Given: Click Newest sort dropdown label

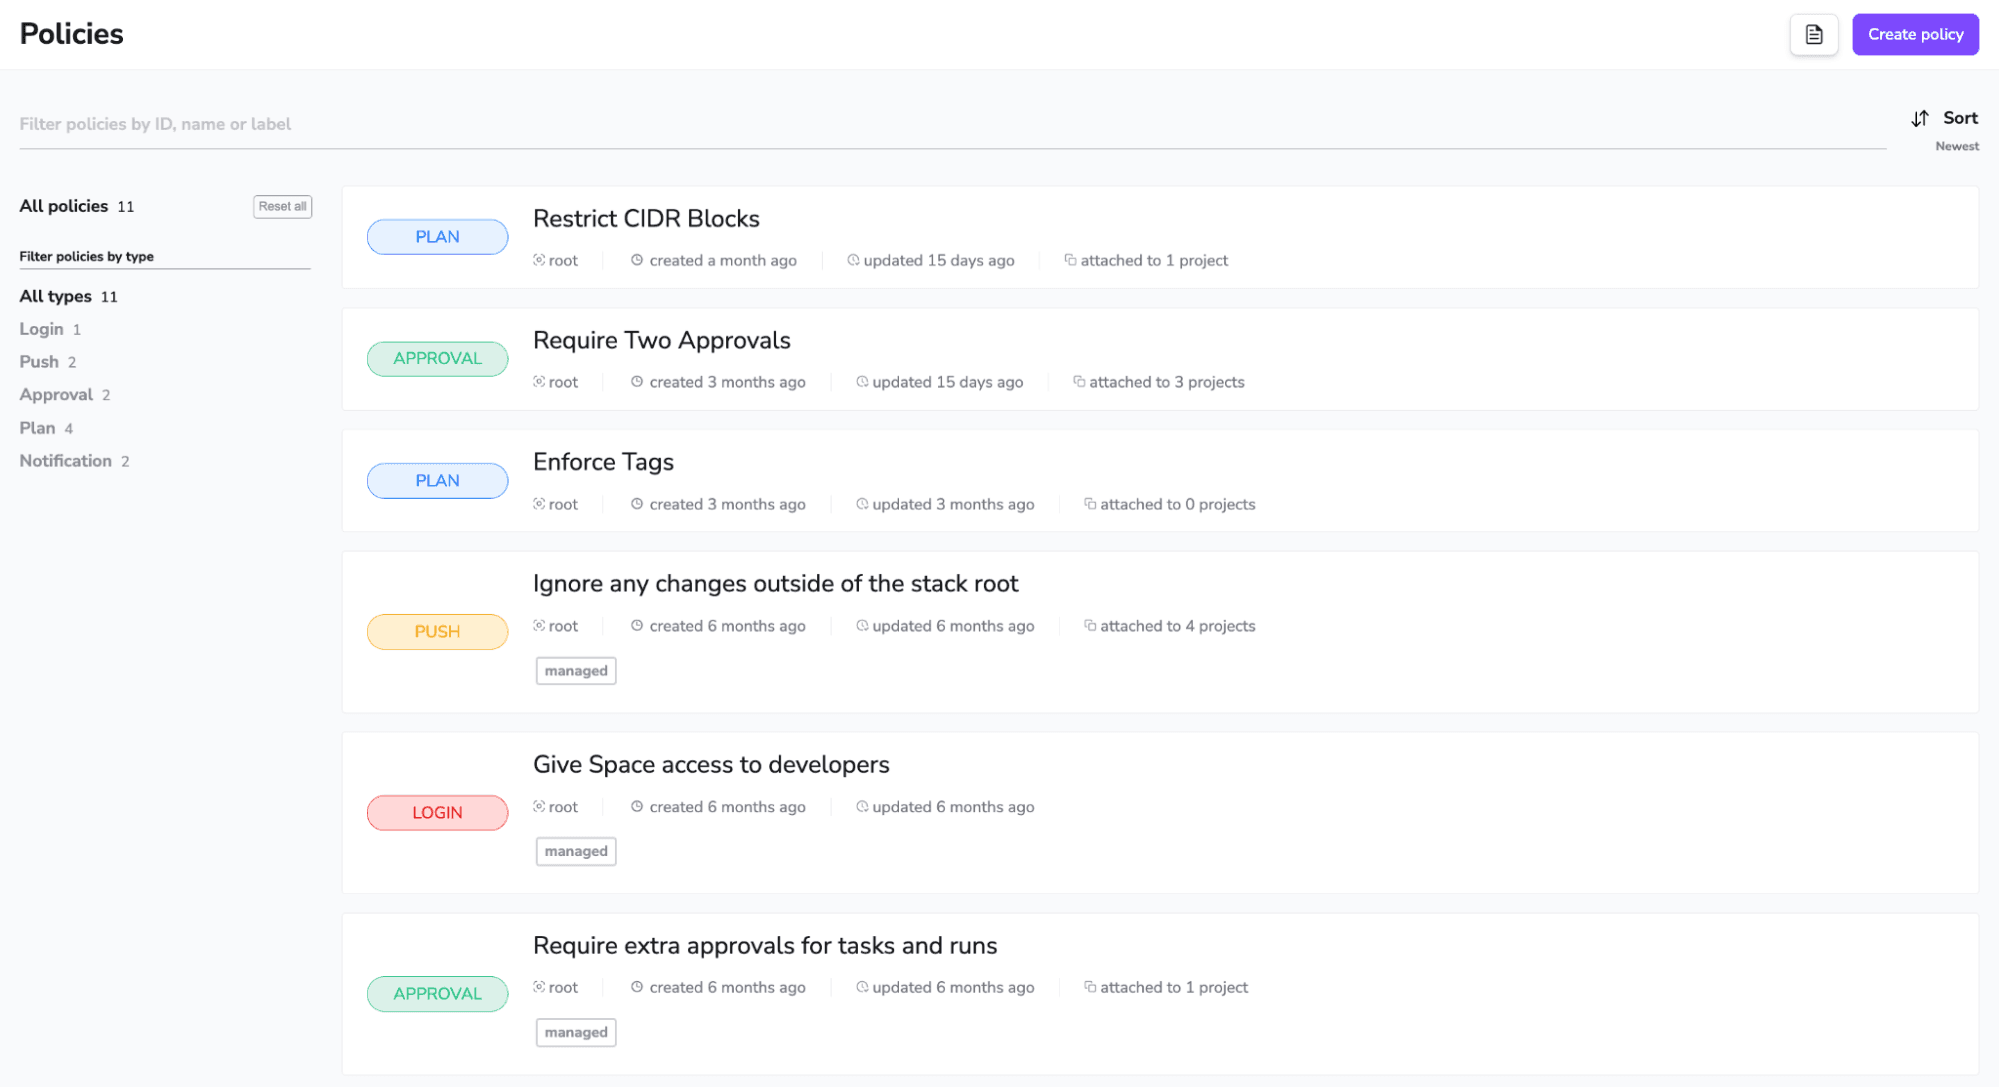Looking at the screenshot, I should pyautogui.click(x=1957, y=146).
